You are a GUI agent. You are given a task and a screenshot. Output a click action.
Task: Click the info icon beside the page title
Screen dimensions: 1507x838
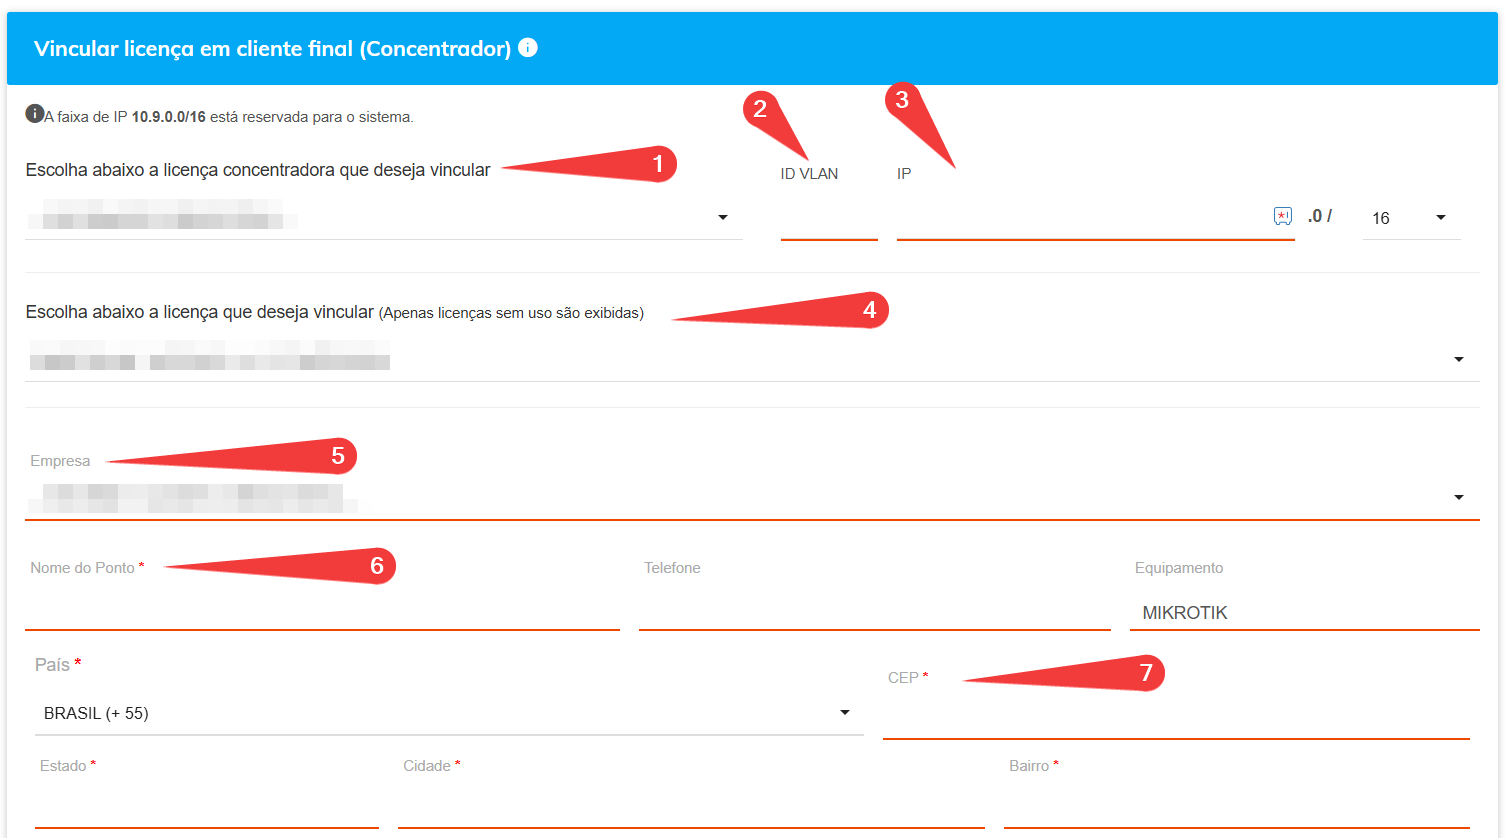tap(528, 47)
